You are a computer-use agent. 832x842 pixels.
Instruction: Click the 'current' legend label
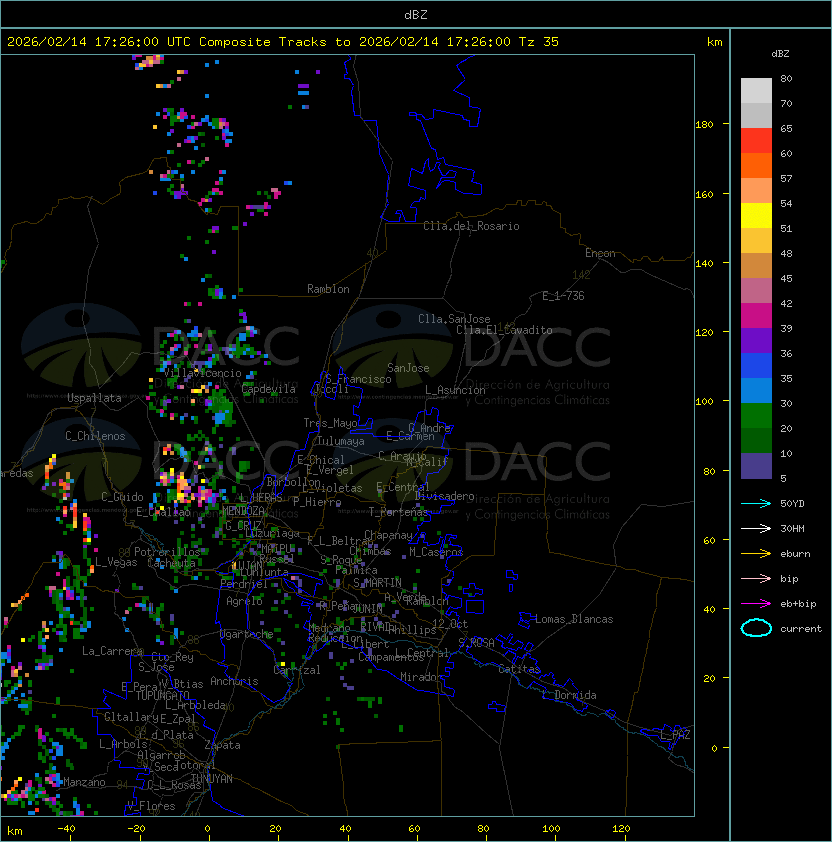point(801,629)
